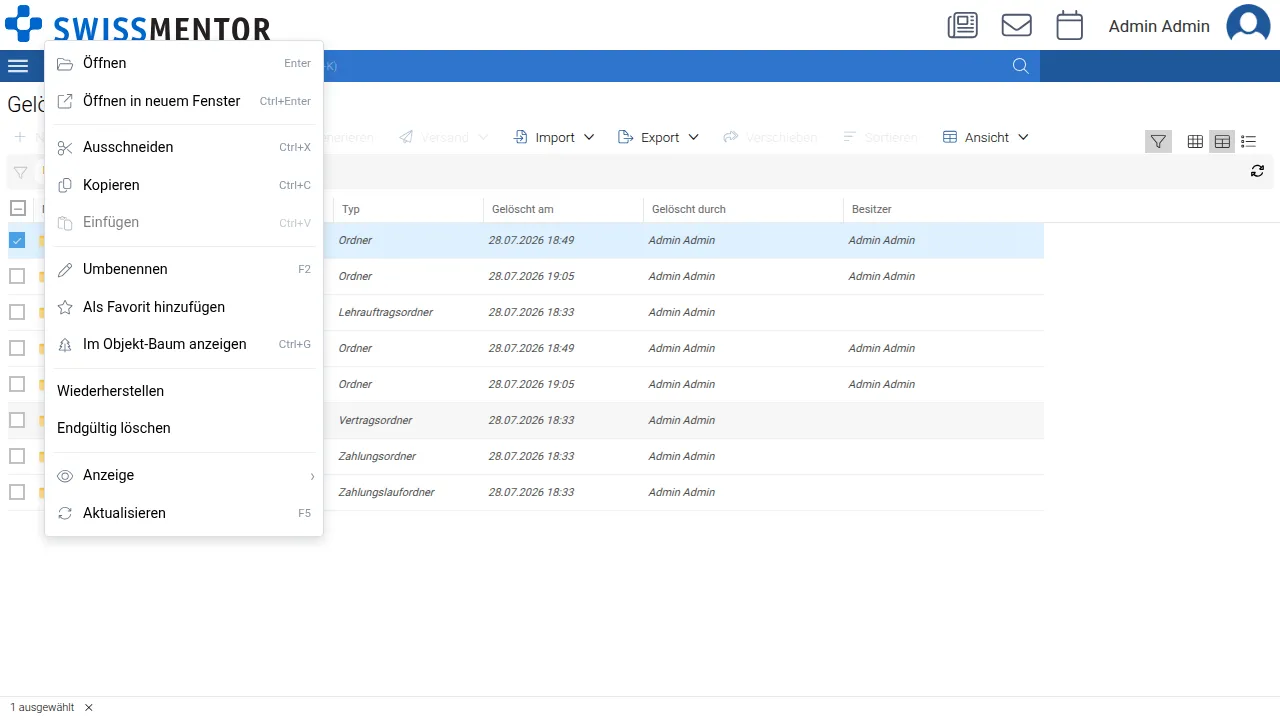Open the Ansicht view dropdown

coord(986,137)
